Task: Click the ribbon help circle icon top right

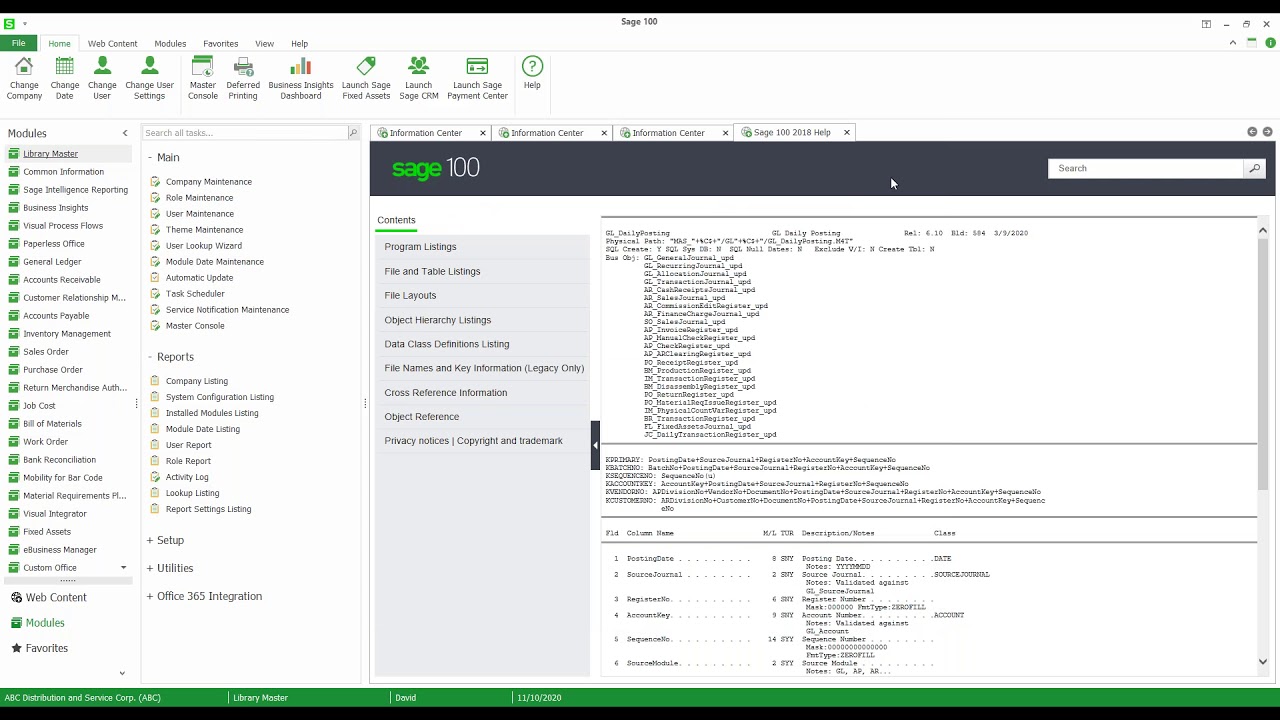Action: click(1271, 43)
